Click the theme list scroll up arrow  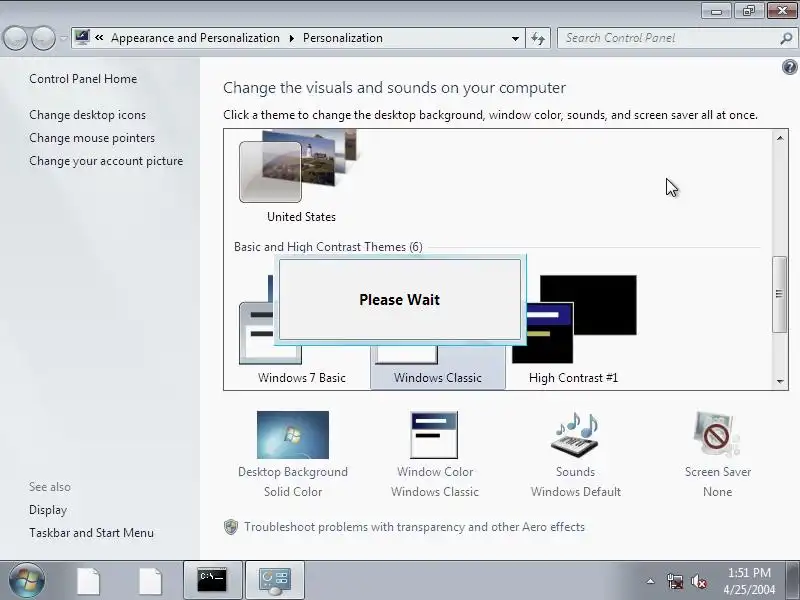780,138
